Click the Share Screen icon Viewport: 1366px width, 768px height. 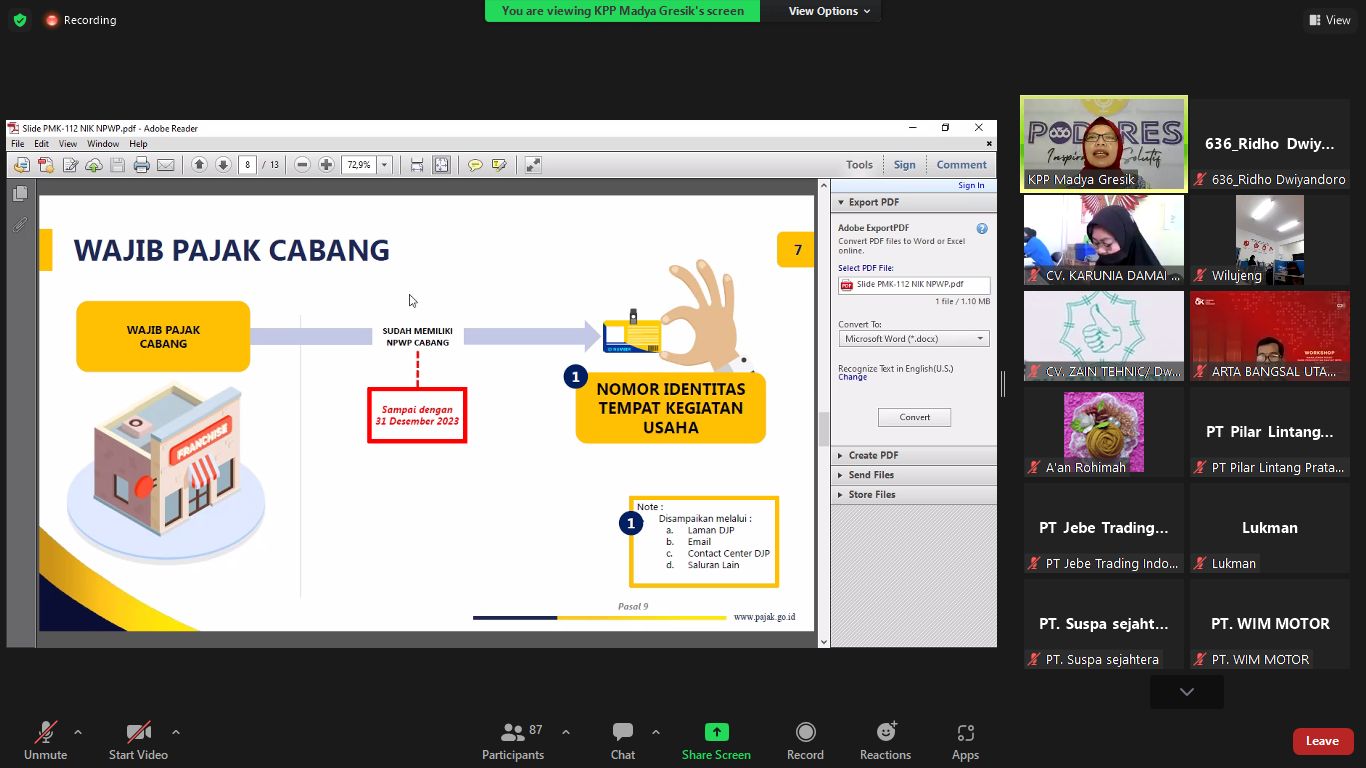tap(716, 733)
